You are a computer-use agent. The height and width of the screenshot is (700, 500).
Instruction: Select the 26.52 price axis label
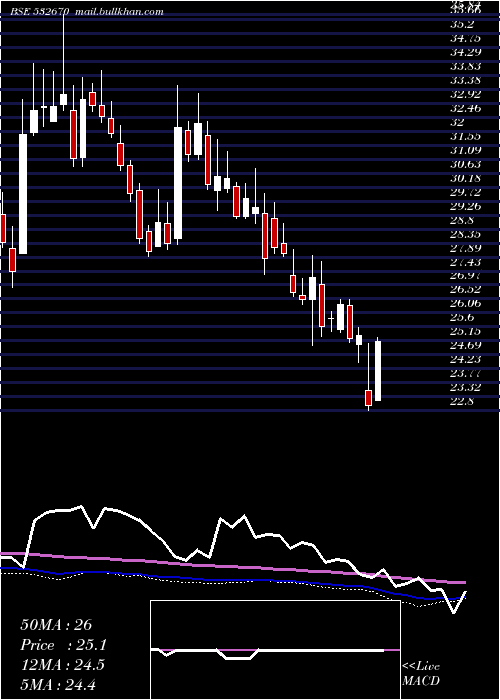click(x=465, y=290)
